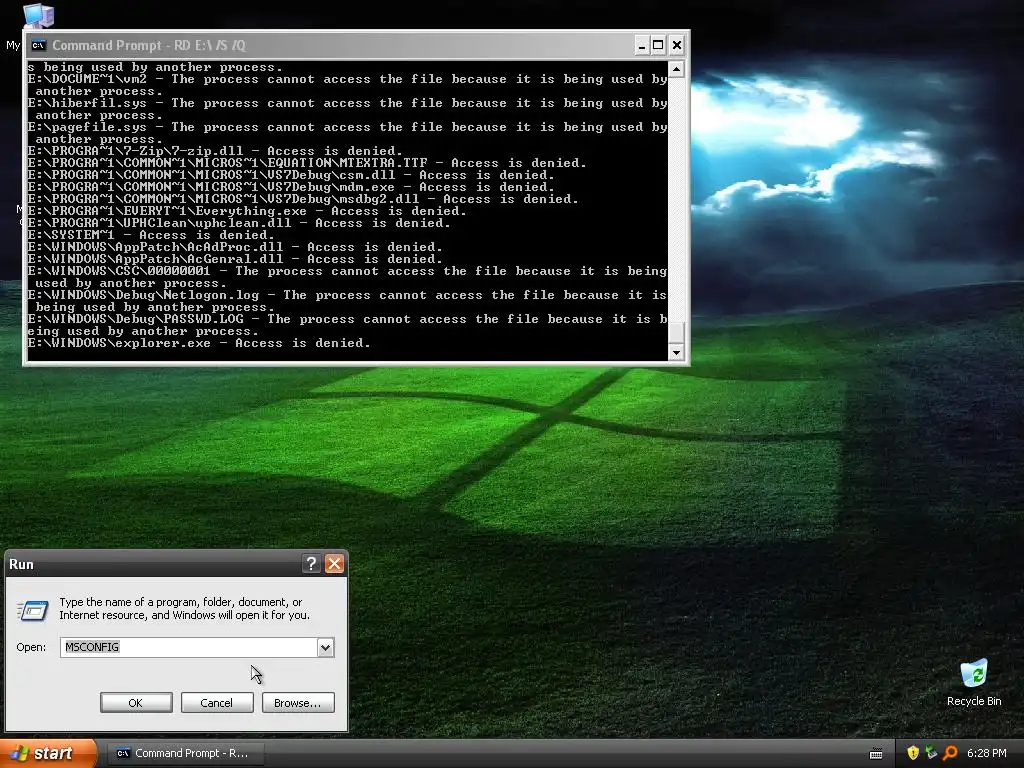Click the mdm.exe access denied line

pyautogui.click(x=291, y=187)
